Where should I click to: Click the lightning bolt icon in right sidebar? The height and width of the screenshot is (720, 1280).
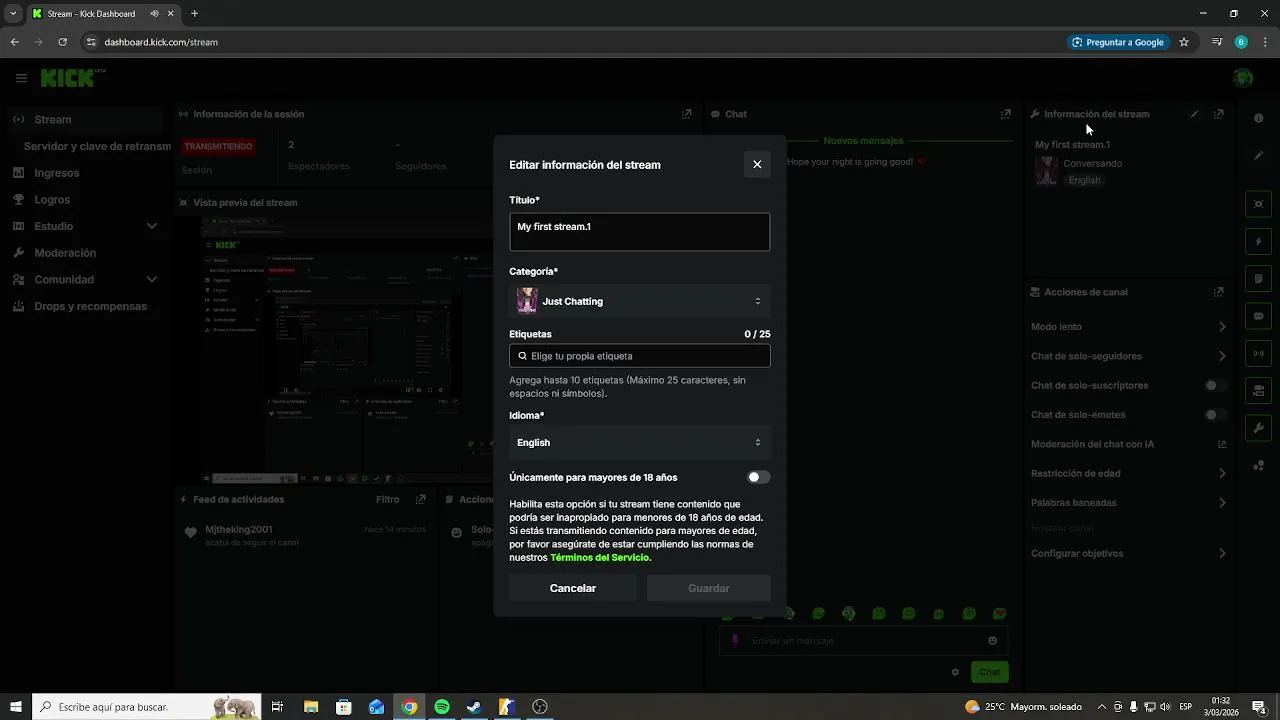pyautogui.click(x=1258, y=242)
